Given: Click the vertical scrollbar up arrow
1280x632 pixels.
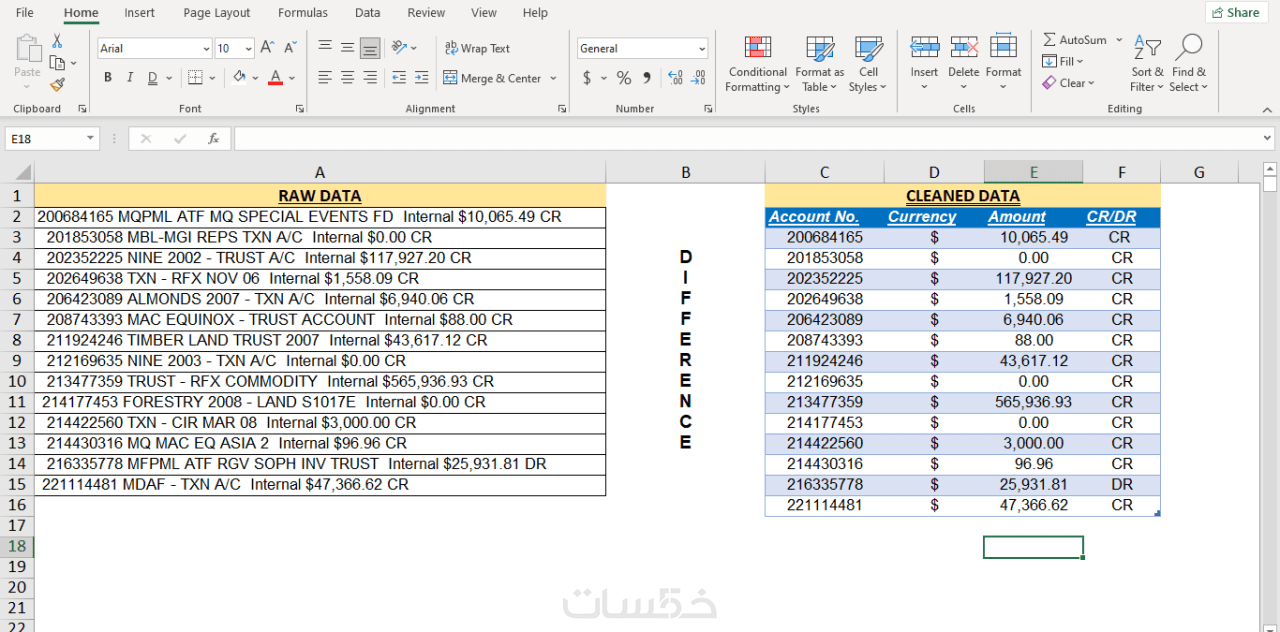Looking at the screenshot, I should click(1270, 169).
